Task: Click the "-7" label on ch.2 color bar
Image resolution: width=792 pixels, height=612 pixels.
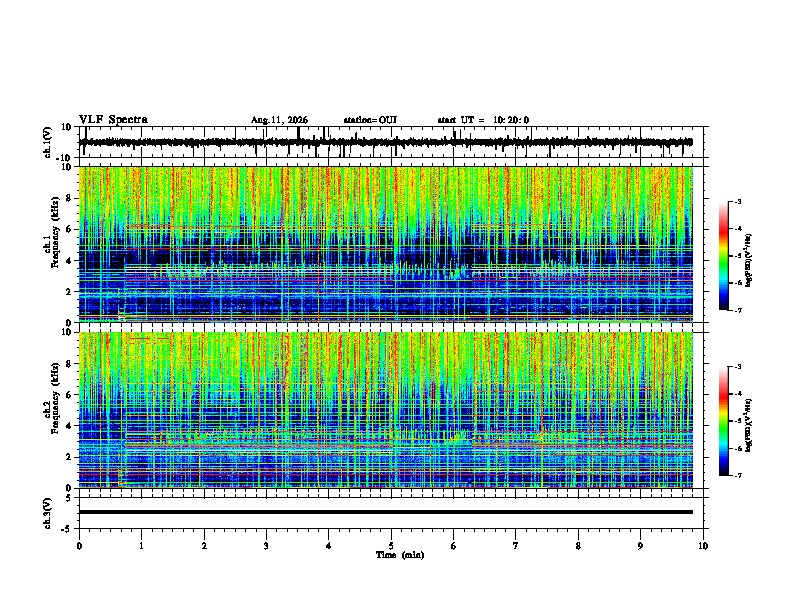Action: tap(737, 475)
